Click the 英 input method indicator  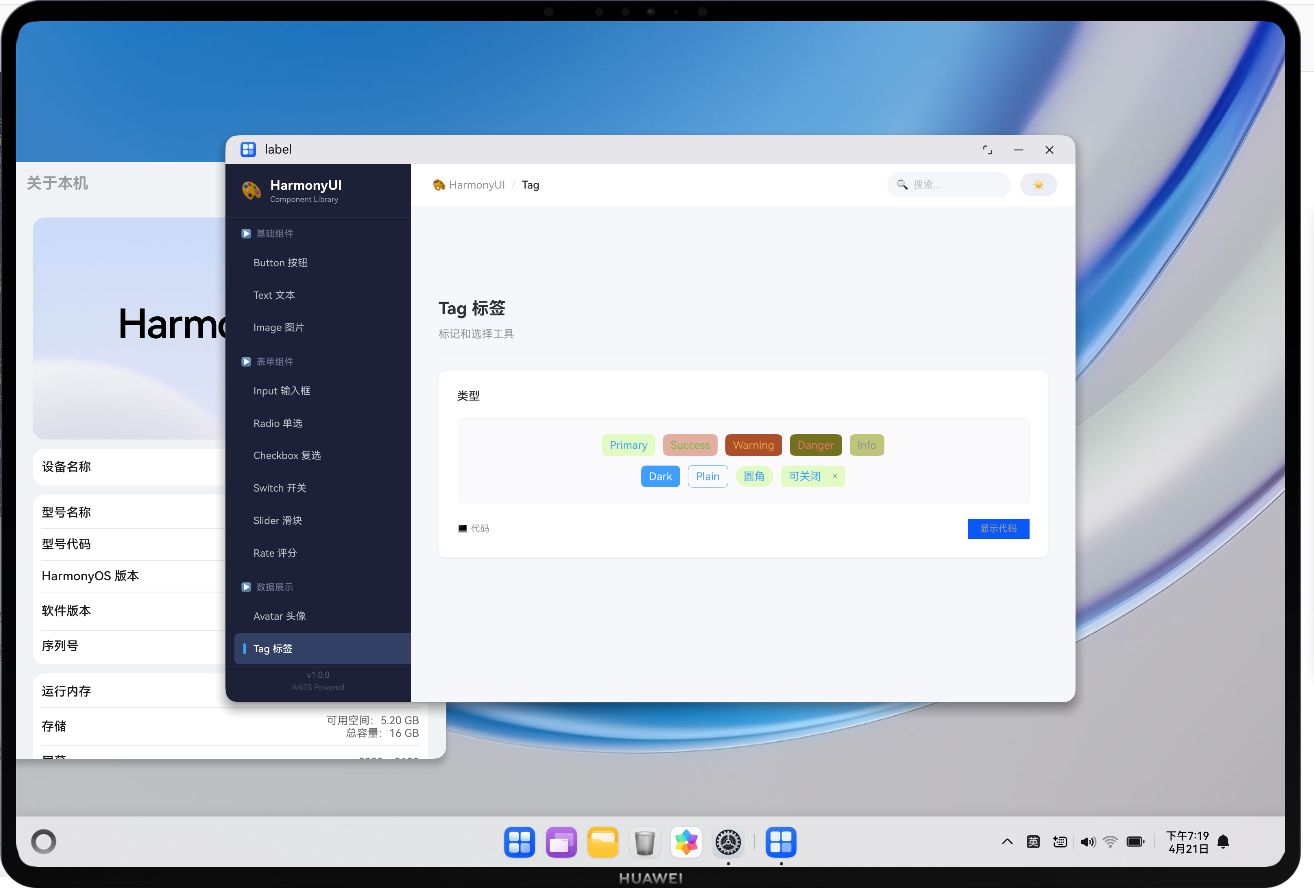(x=1033, y=842)
